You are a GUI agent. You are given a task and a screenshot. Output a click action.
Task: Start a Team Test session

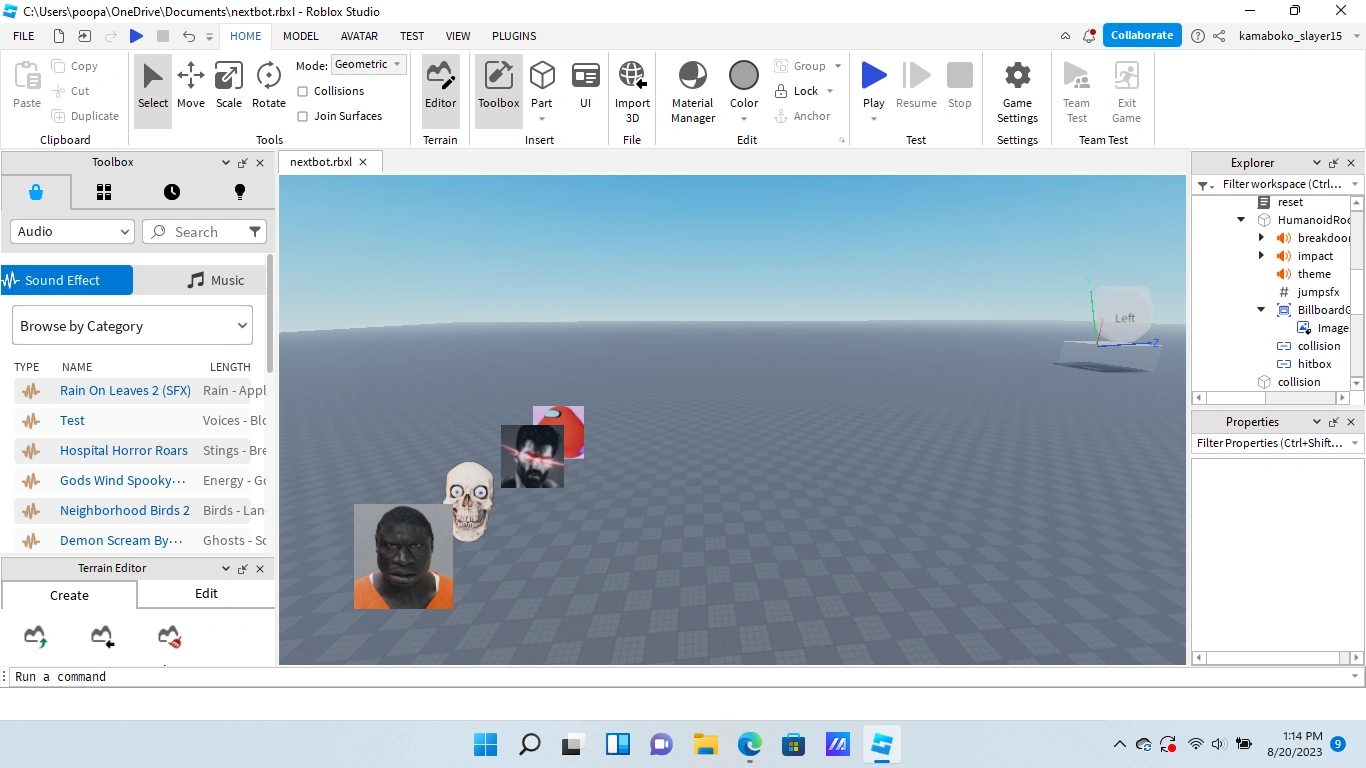pyautogui.click(x=1076, y=85)
